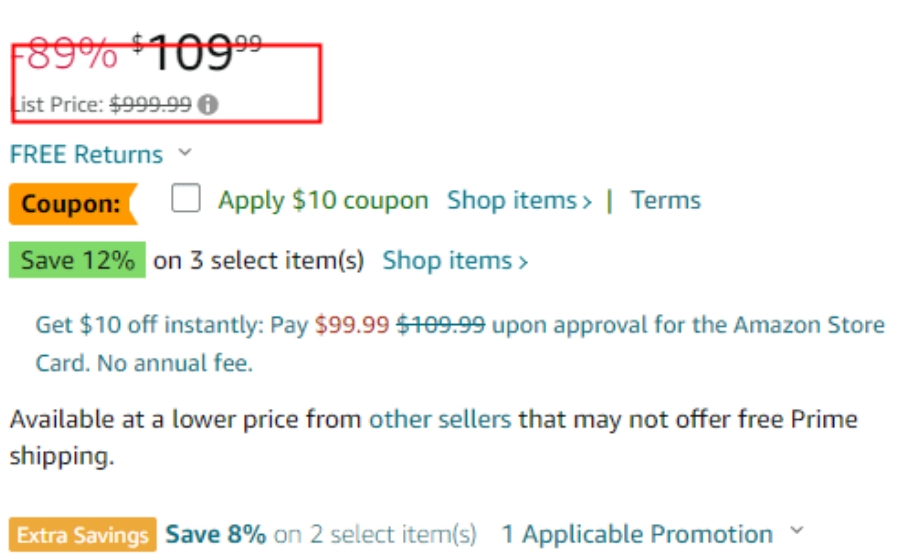Click the List Price info icon
Viewport: 924px width, 557px height.
(x=207, y=105)
